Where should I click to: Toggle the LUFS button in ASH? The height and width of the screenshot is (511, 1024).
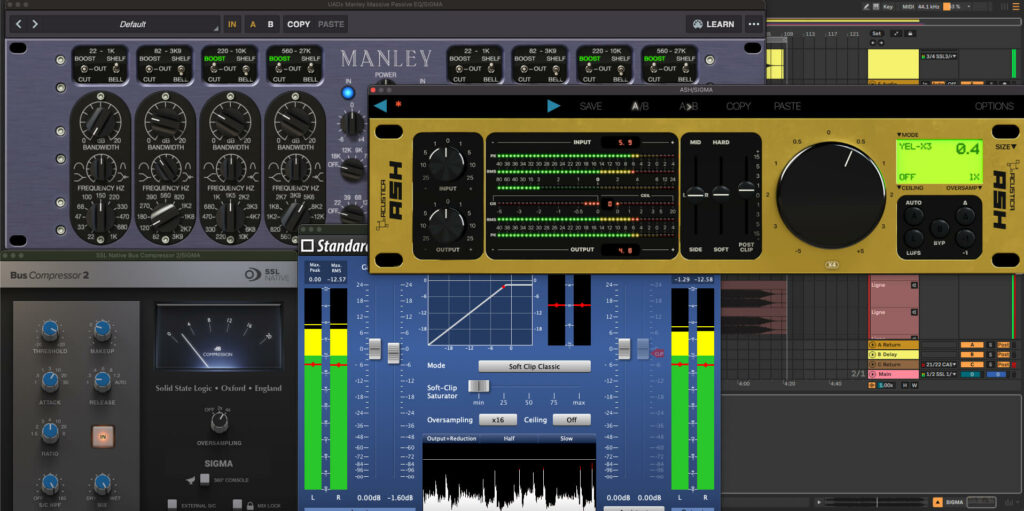tap(914, 238)
